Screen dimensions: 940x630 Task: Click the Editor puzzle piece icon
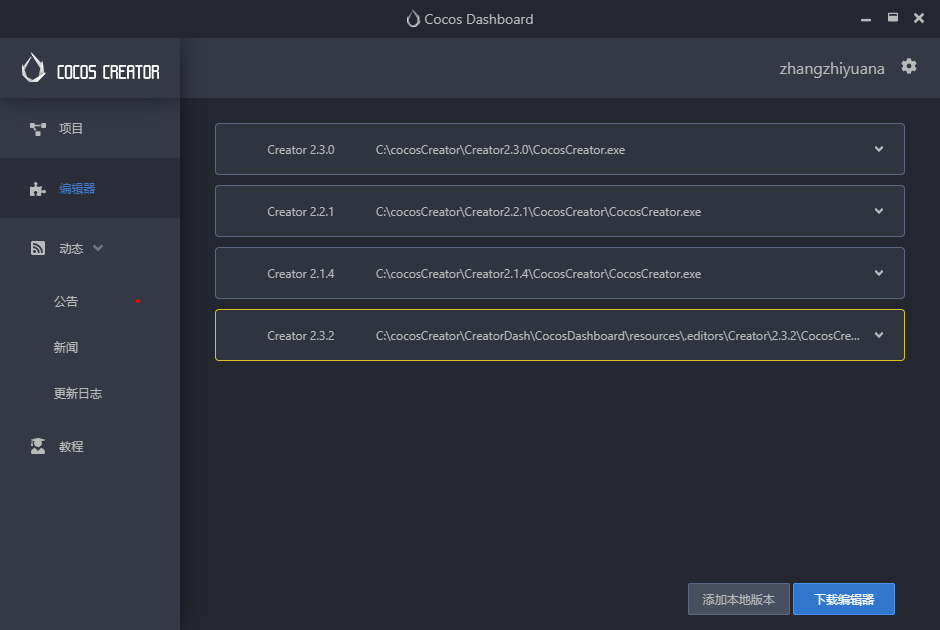point(38,189)
